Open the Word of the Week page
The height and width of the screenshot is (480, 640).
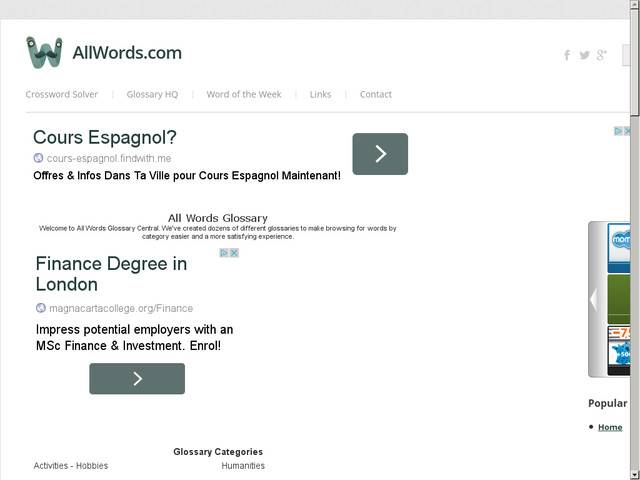244,94
